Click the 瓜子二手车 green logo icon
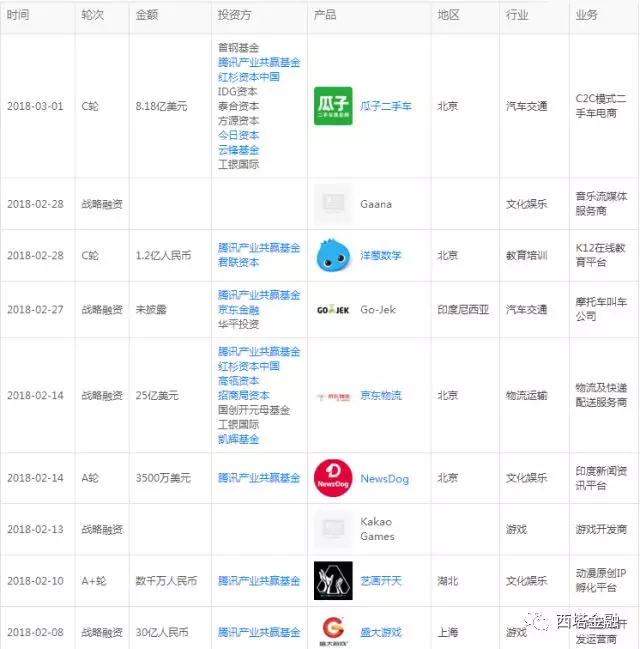640x649 pixels. click(x=333, y=106)
